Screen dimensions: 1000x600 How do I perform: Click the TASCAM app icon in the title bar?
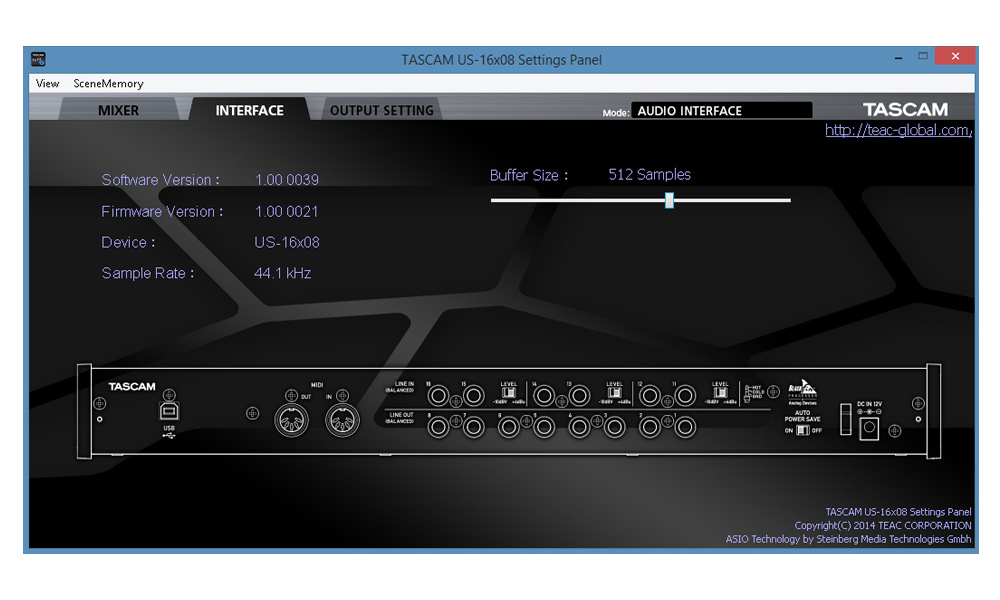pos(38,59)
